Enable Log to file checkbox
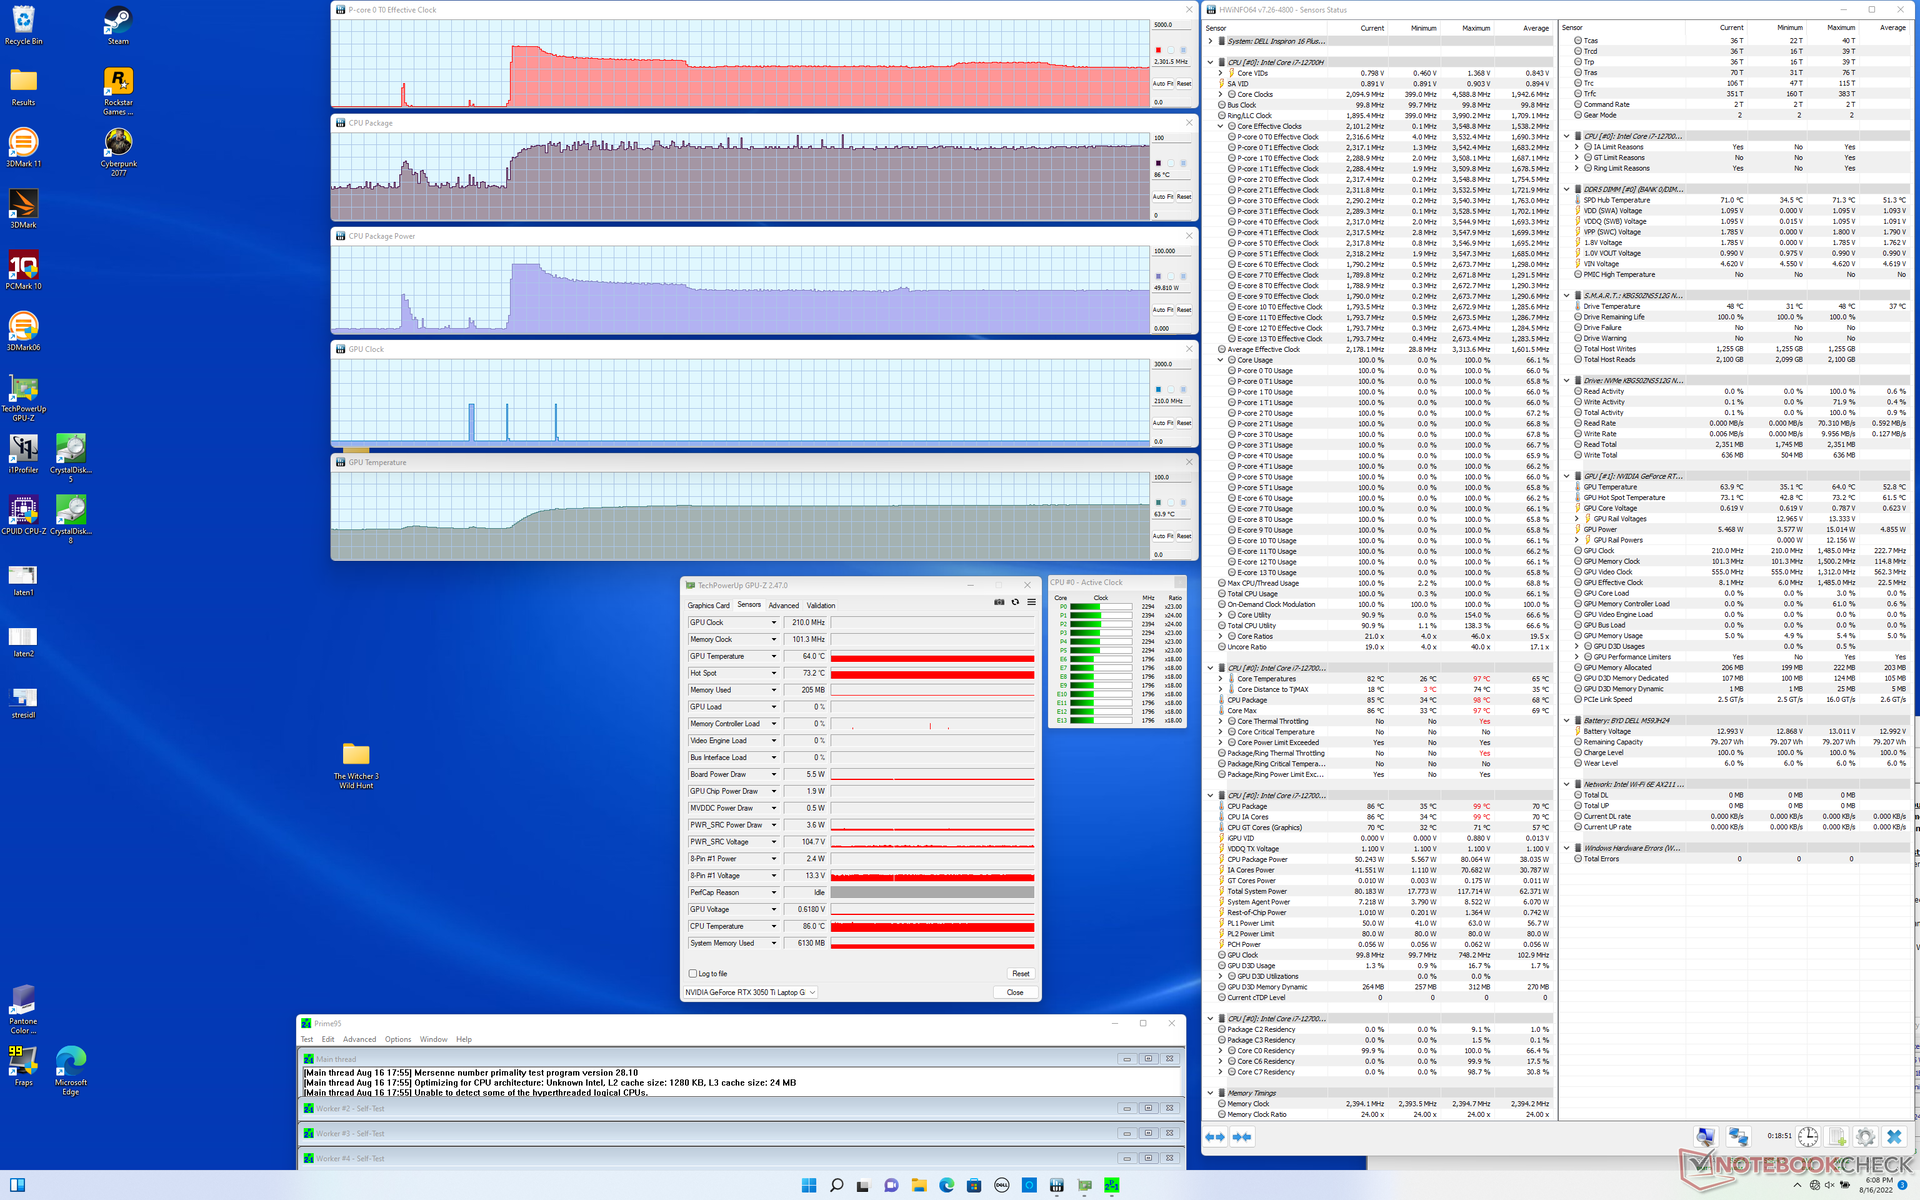Viewport: 1920px width, 1200px height. point(692,973)
